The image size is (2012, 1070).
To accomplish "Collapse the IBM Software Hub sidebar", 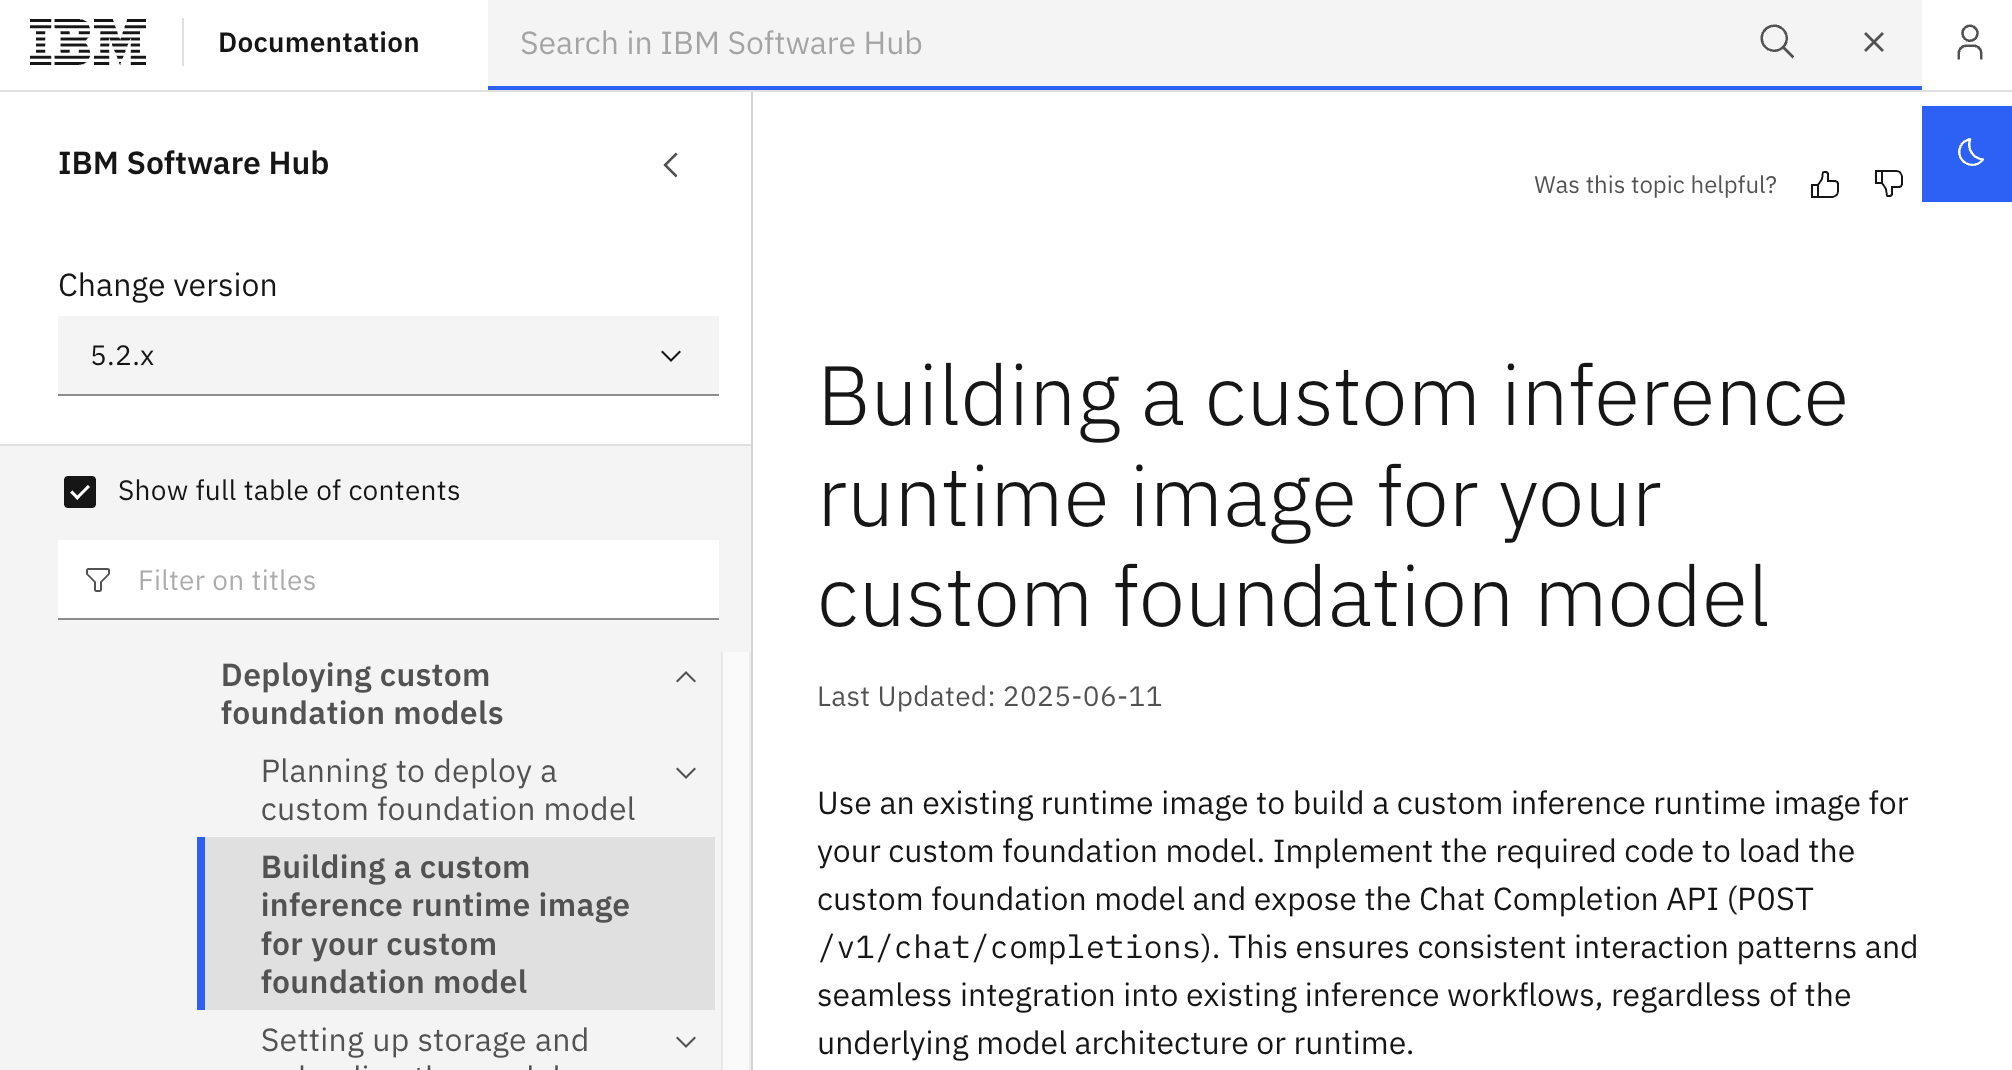I will tap(671, 165).
